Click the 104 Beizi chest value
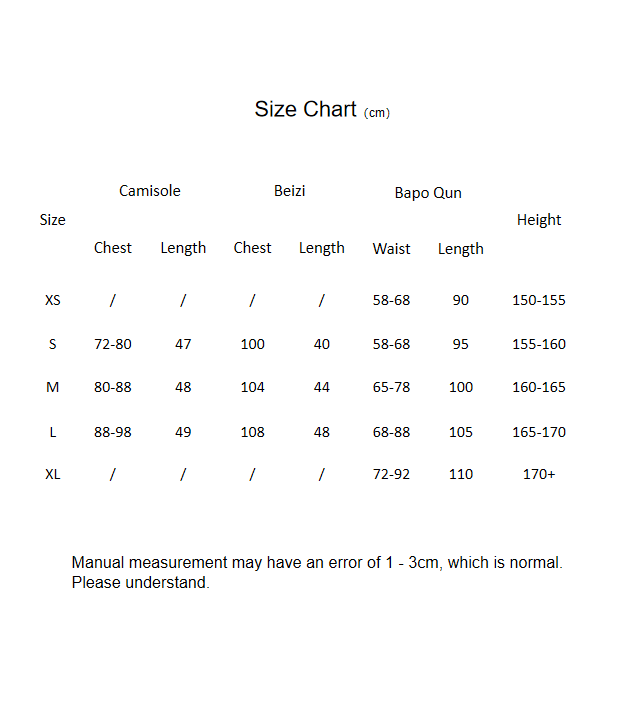The width and height of the screenshot is (619, 724). coord(253,387)
